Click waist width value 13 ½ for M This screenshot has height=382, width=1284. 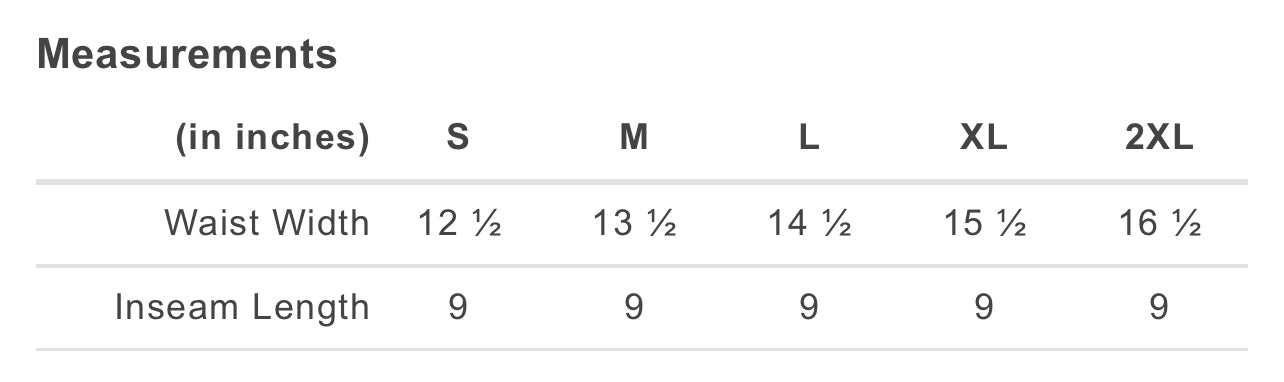coord(634,223)
